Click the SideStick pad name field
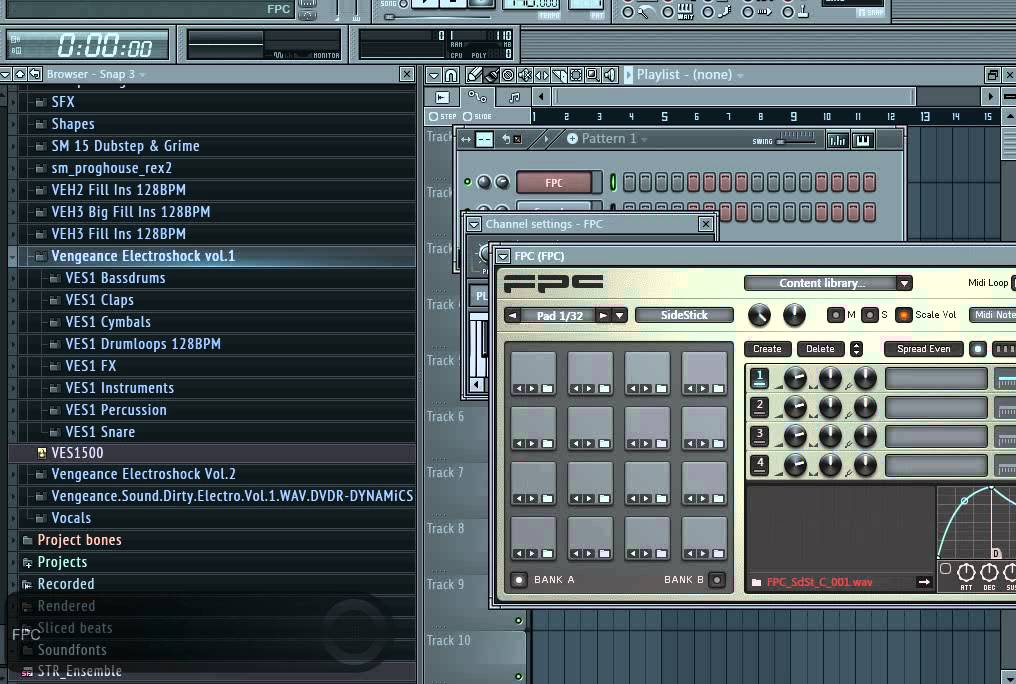The height and width of the screenshot is (684, 1016). 684,315
